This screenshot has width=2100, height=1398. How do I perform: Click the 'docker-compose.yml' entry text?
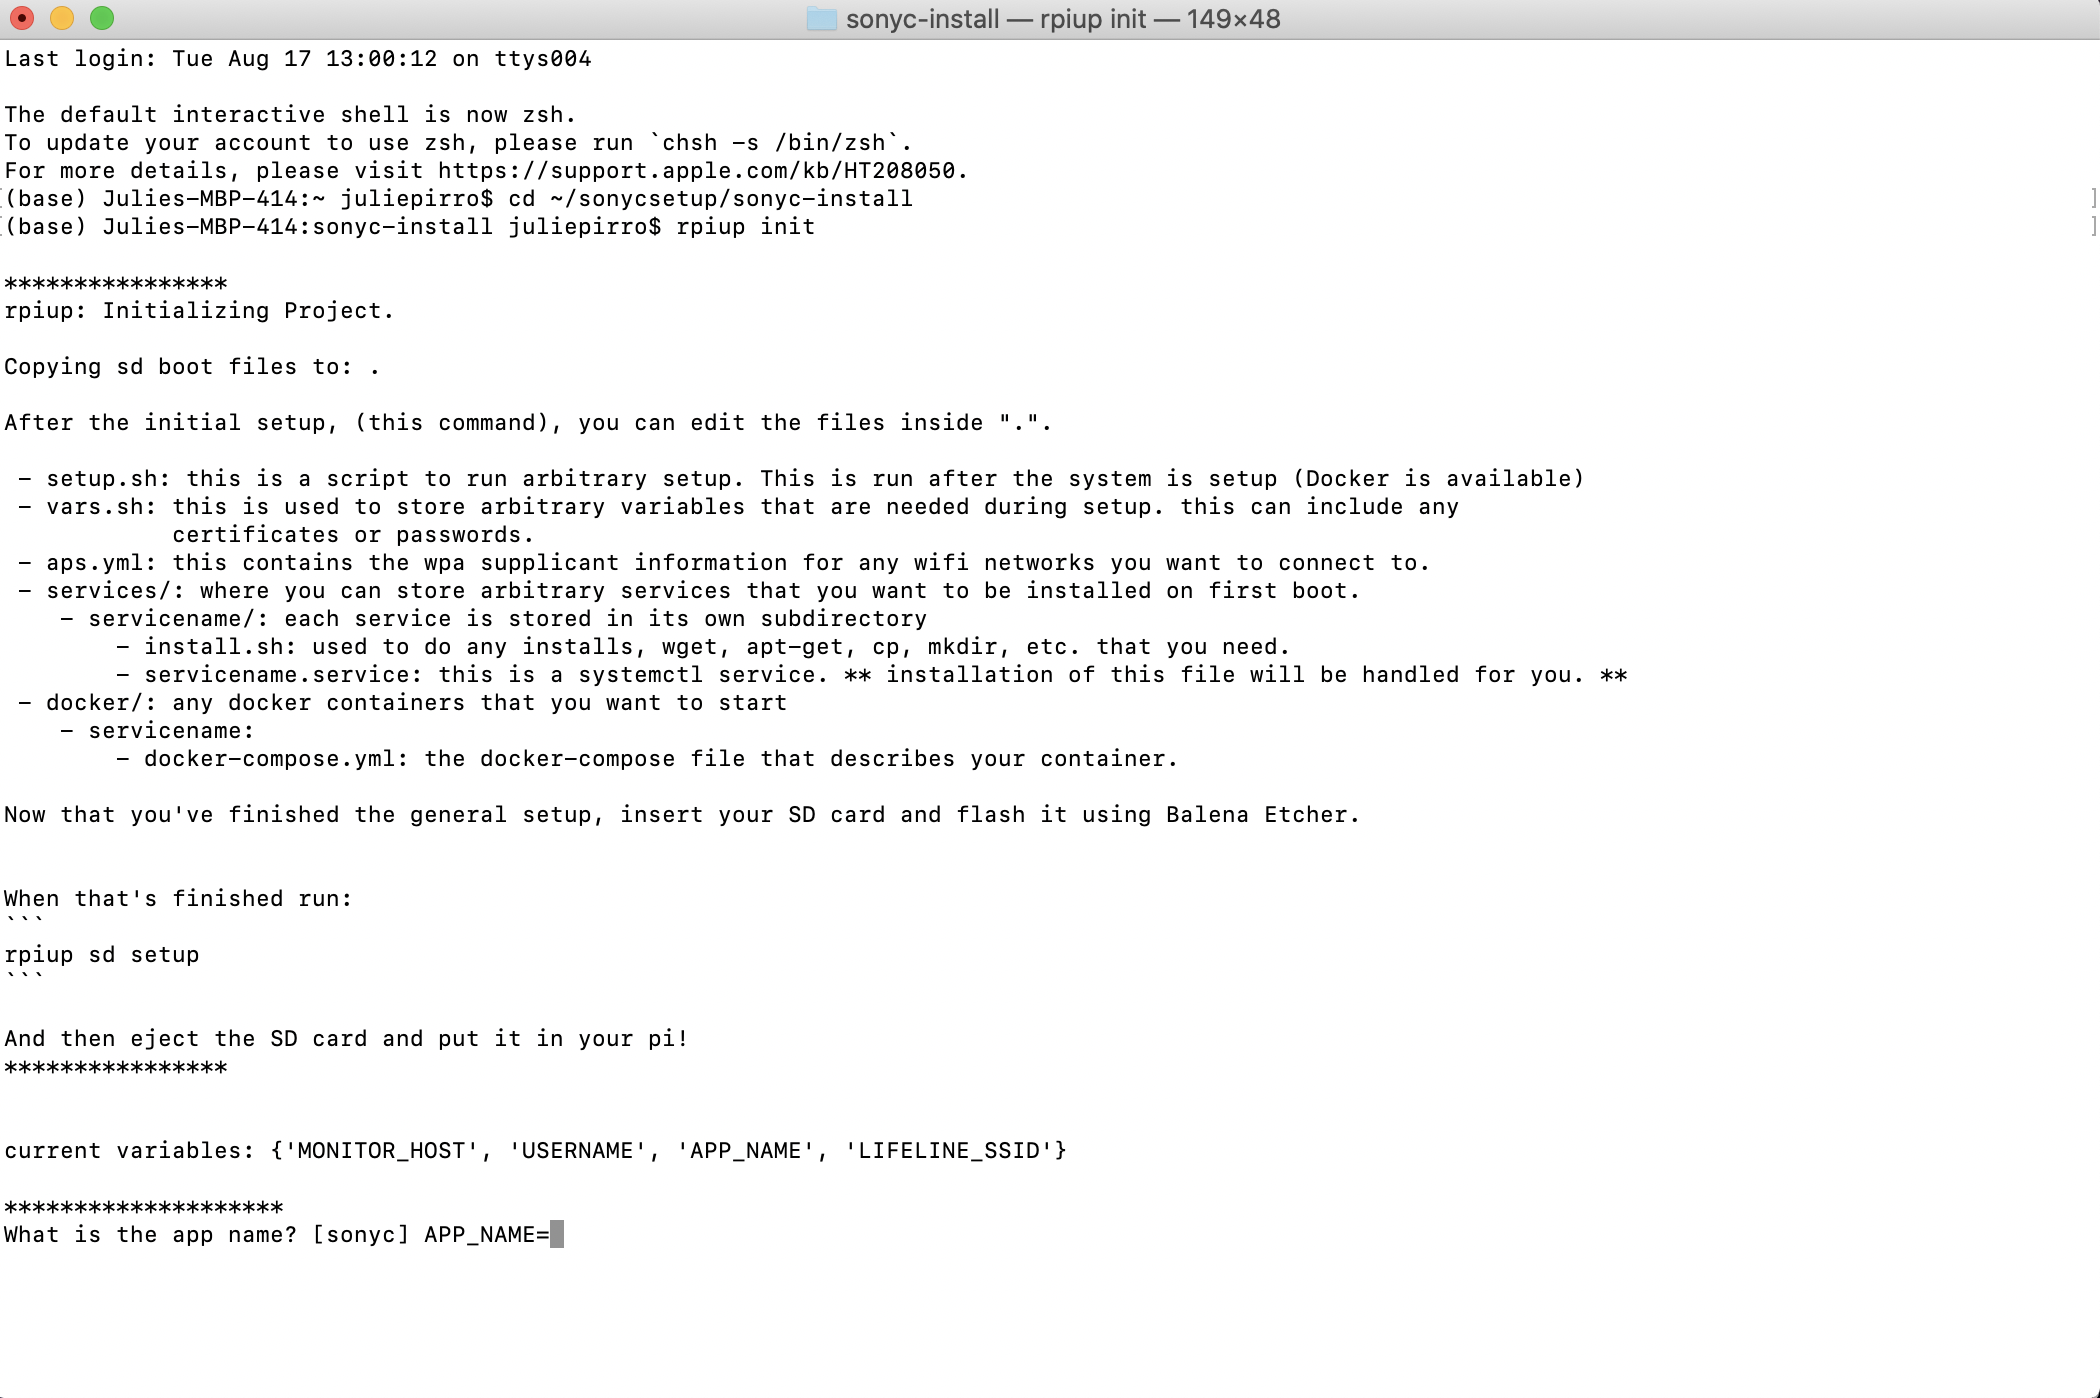(x=270, y=759)
